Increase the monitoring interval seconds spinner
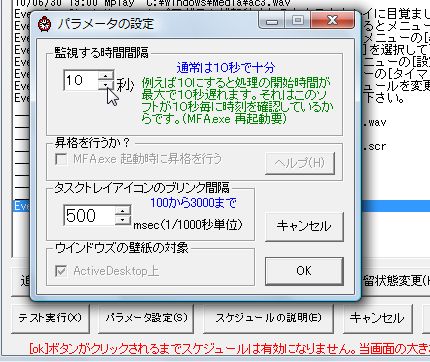The width and height of the screenshot is (430, 362). click(106, 75)
